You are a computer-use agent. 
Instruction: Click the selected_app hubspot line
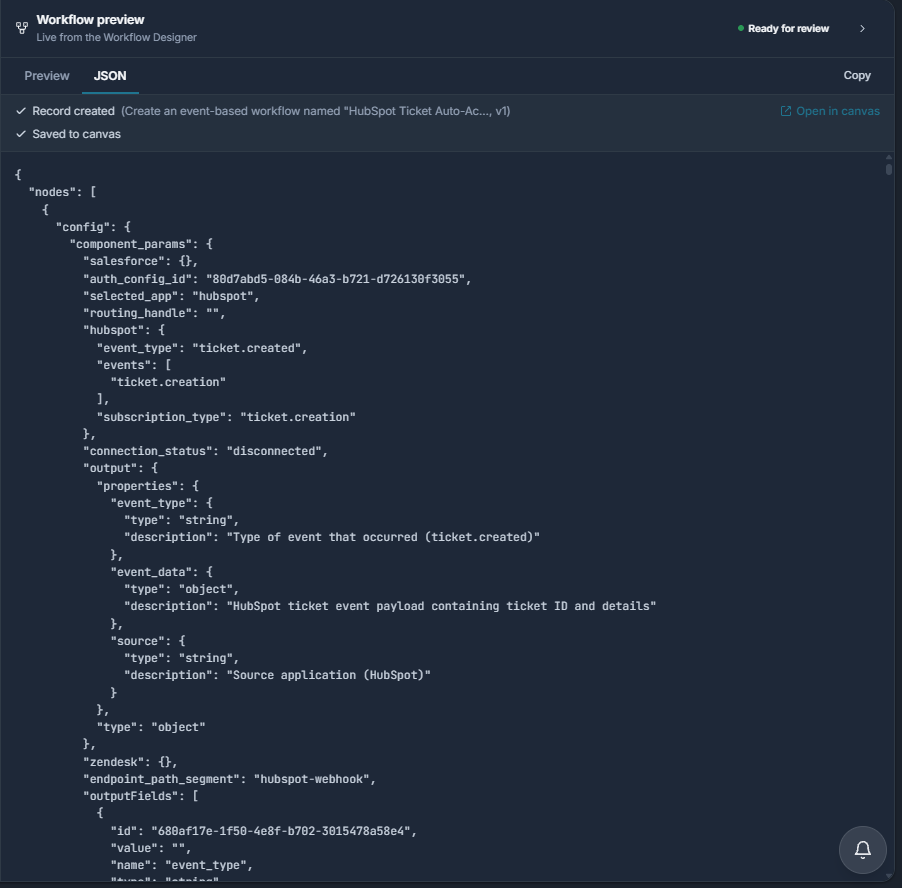pos(171,296)
